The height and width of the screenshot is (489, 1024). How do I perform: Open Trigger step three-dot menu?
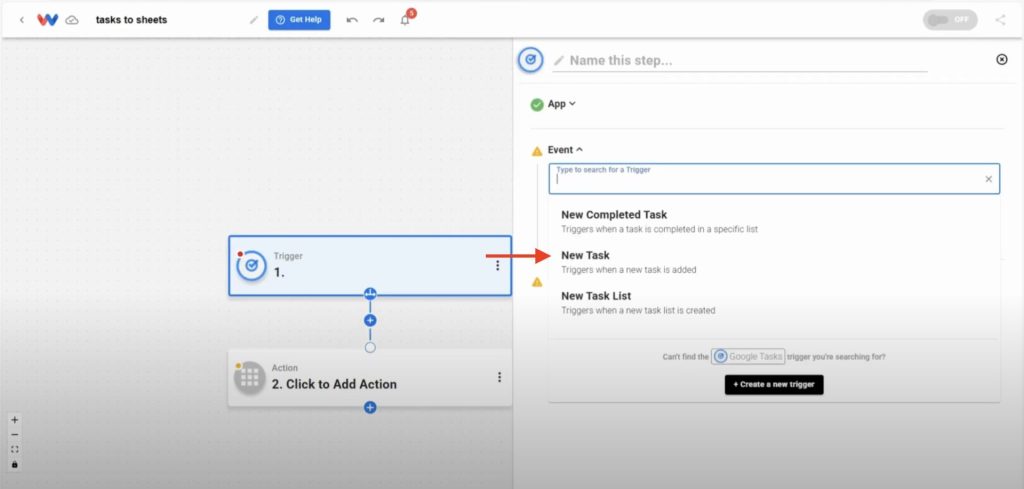tap(498, 265)
